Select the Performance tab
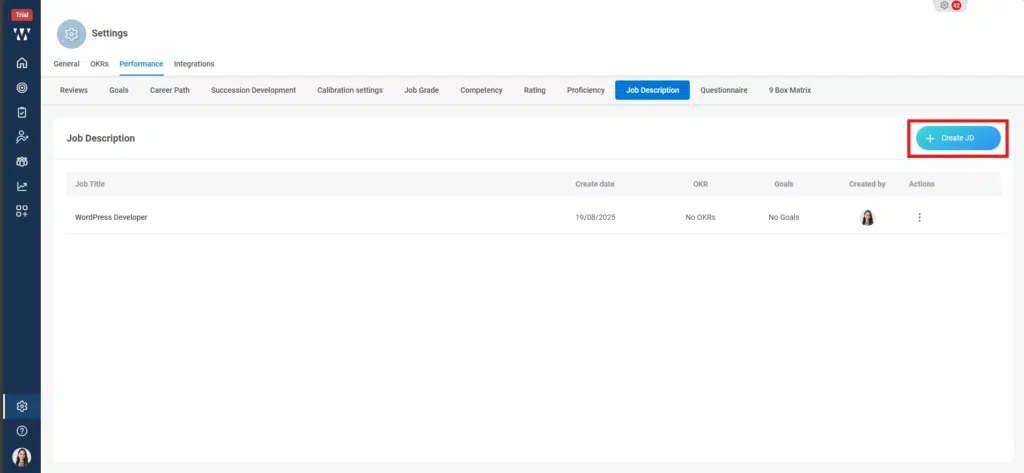The width and height of the screenshot is (1024, 473). 141,64
